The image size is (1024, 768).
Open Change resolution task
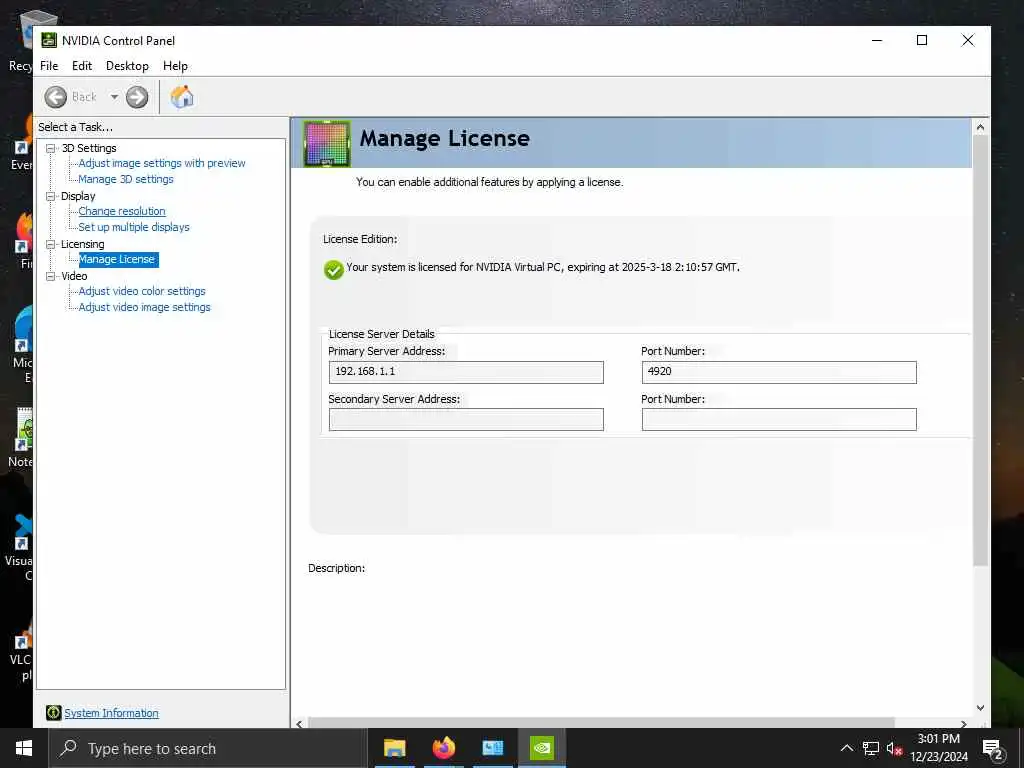pos(121,211)
